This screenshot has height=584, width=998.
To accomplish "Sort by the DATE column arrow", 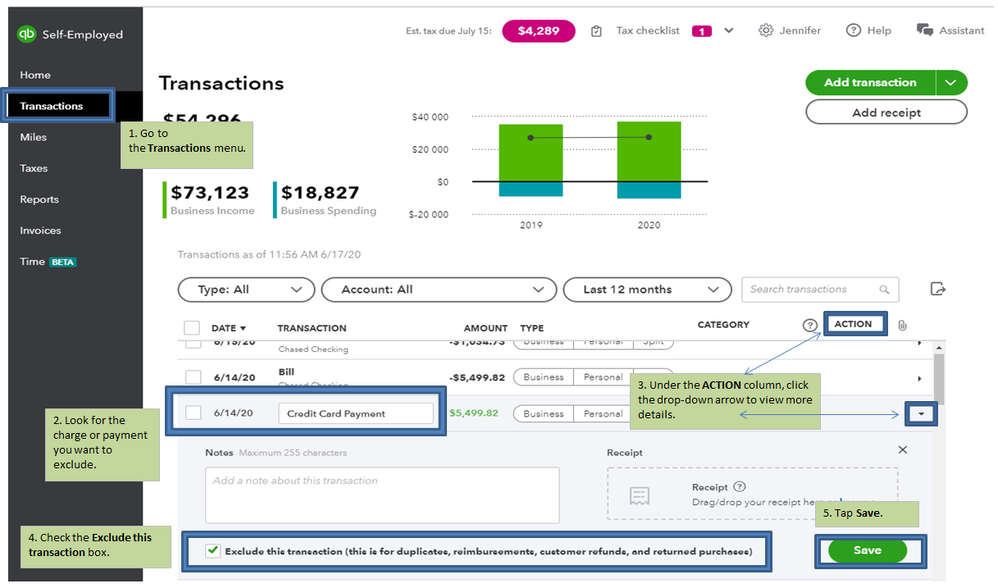I will click(242, 328).
